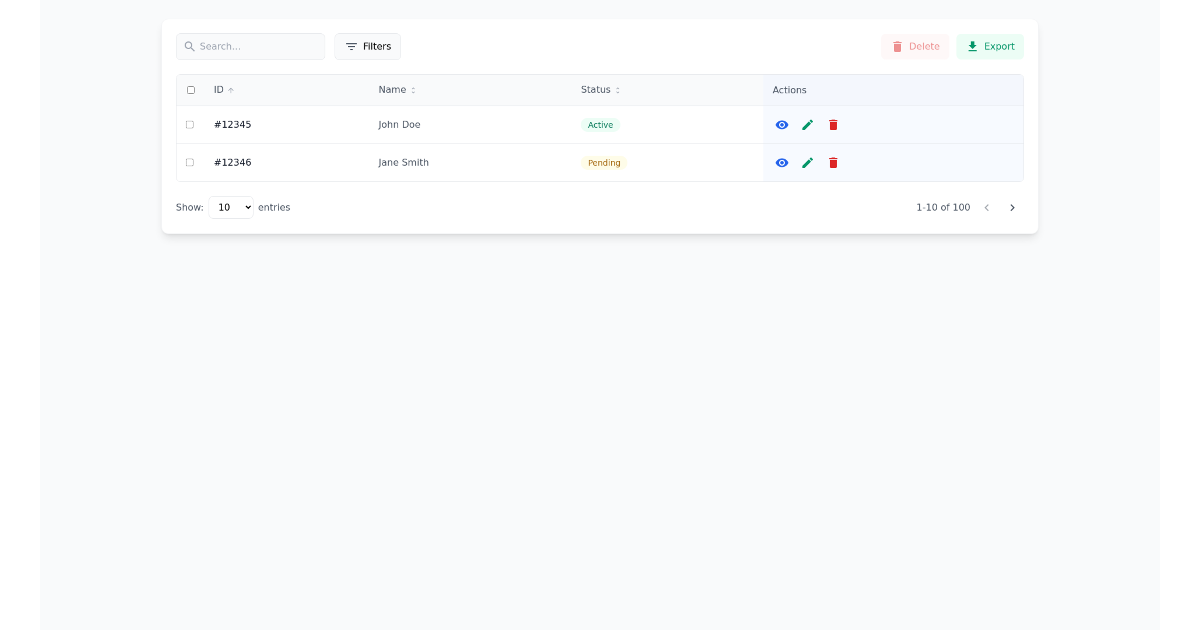Sort the Status column with its arrows
Image resolution: width=1200 pixels, height=630 pixels.
tap(618, 89)
